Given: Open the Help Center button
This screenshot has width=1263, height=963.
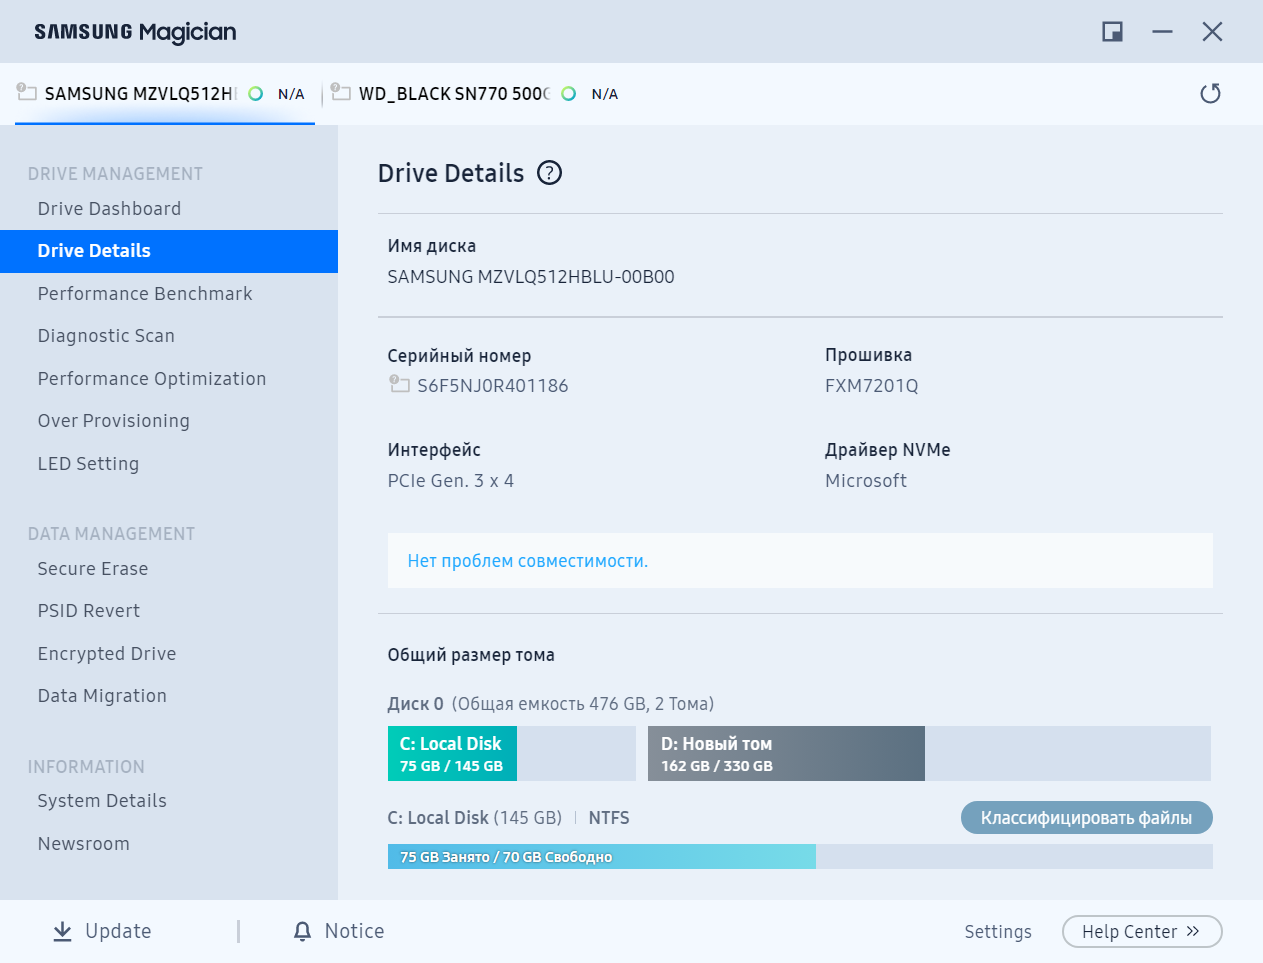Looking at the screenshot, I should click(1142, 931).
